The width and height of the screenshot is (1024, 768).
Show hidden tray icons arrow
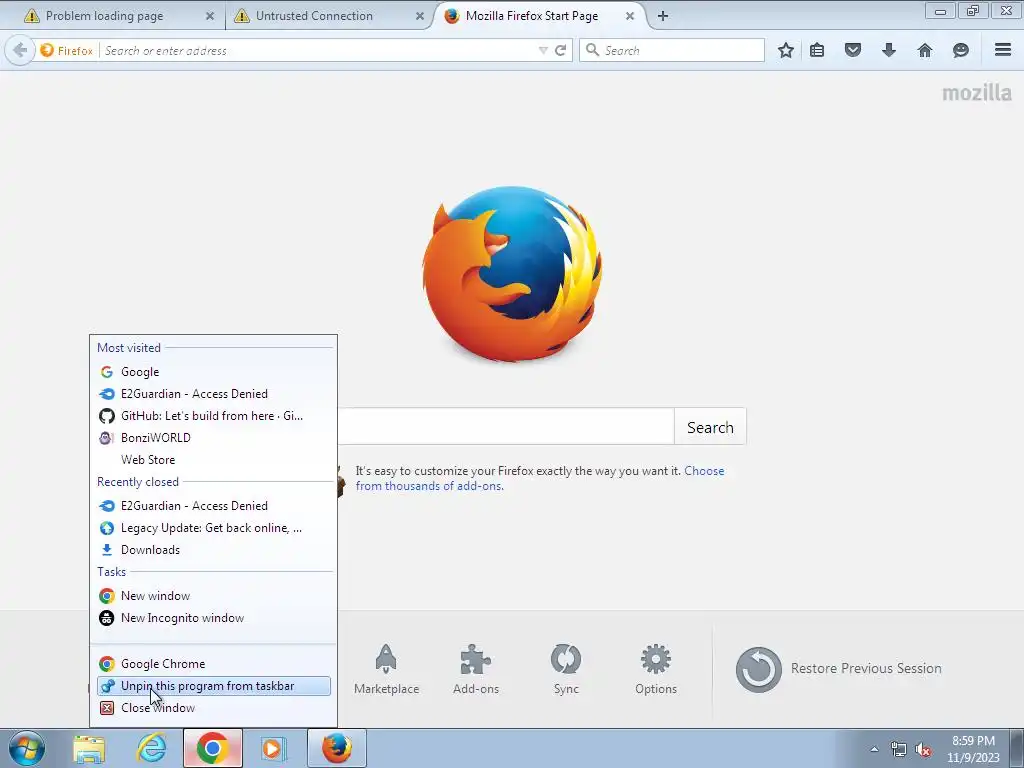(x=874, y=749)
